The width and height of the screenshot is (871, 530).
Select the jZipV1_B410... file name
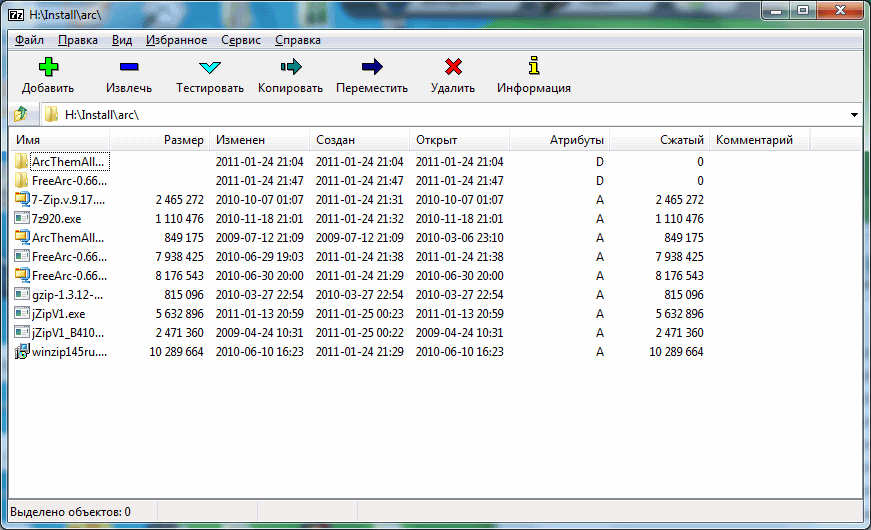coord(68,333)
